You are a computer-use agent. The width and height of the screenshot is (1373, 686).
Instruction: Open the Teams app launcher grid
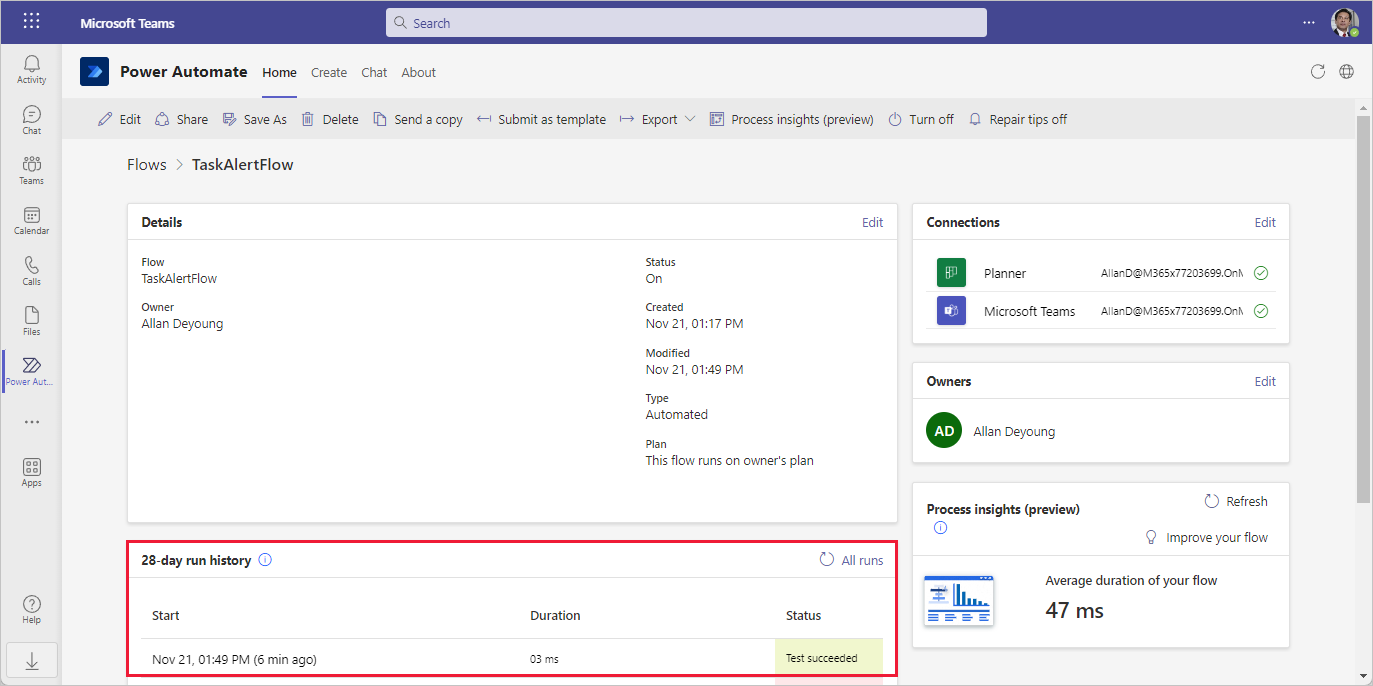(31, 21)
